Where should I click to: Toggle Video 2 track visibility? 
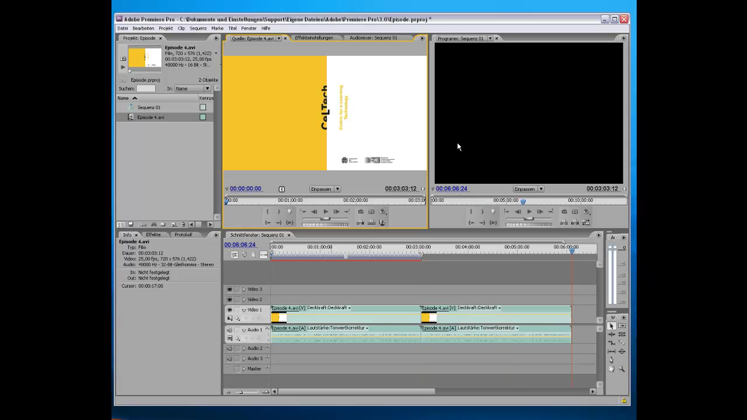[x=229, y=299]
